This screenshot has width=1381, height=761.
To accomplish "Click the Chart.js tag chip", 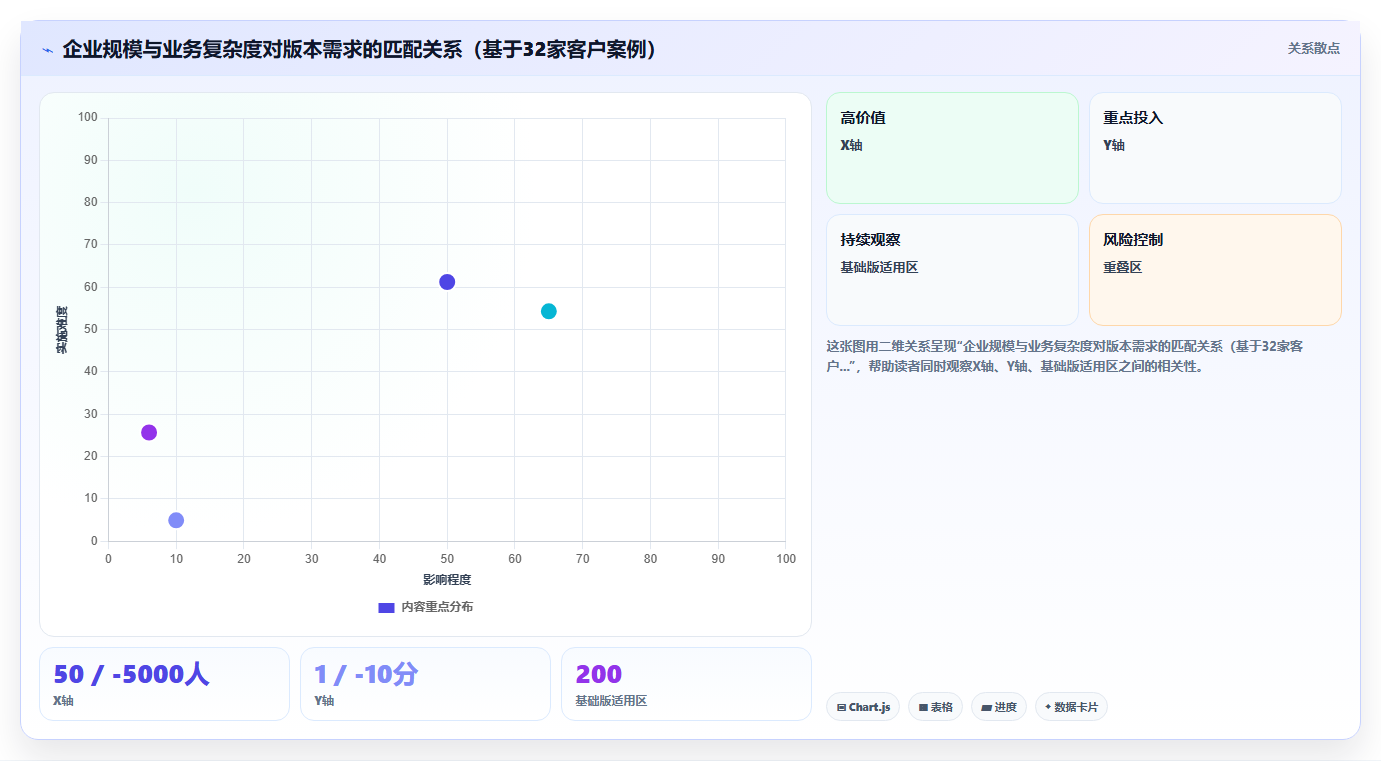I will [x=863, y=707].
